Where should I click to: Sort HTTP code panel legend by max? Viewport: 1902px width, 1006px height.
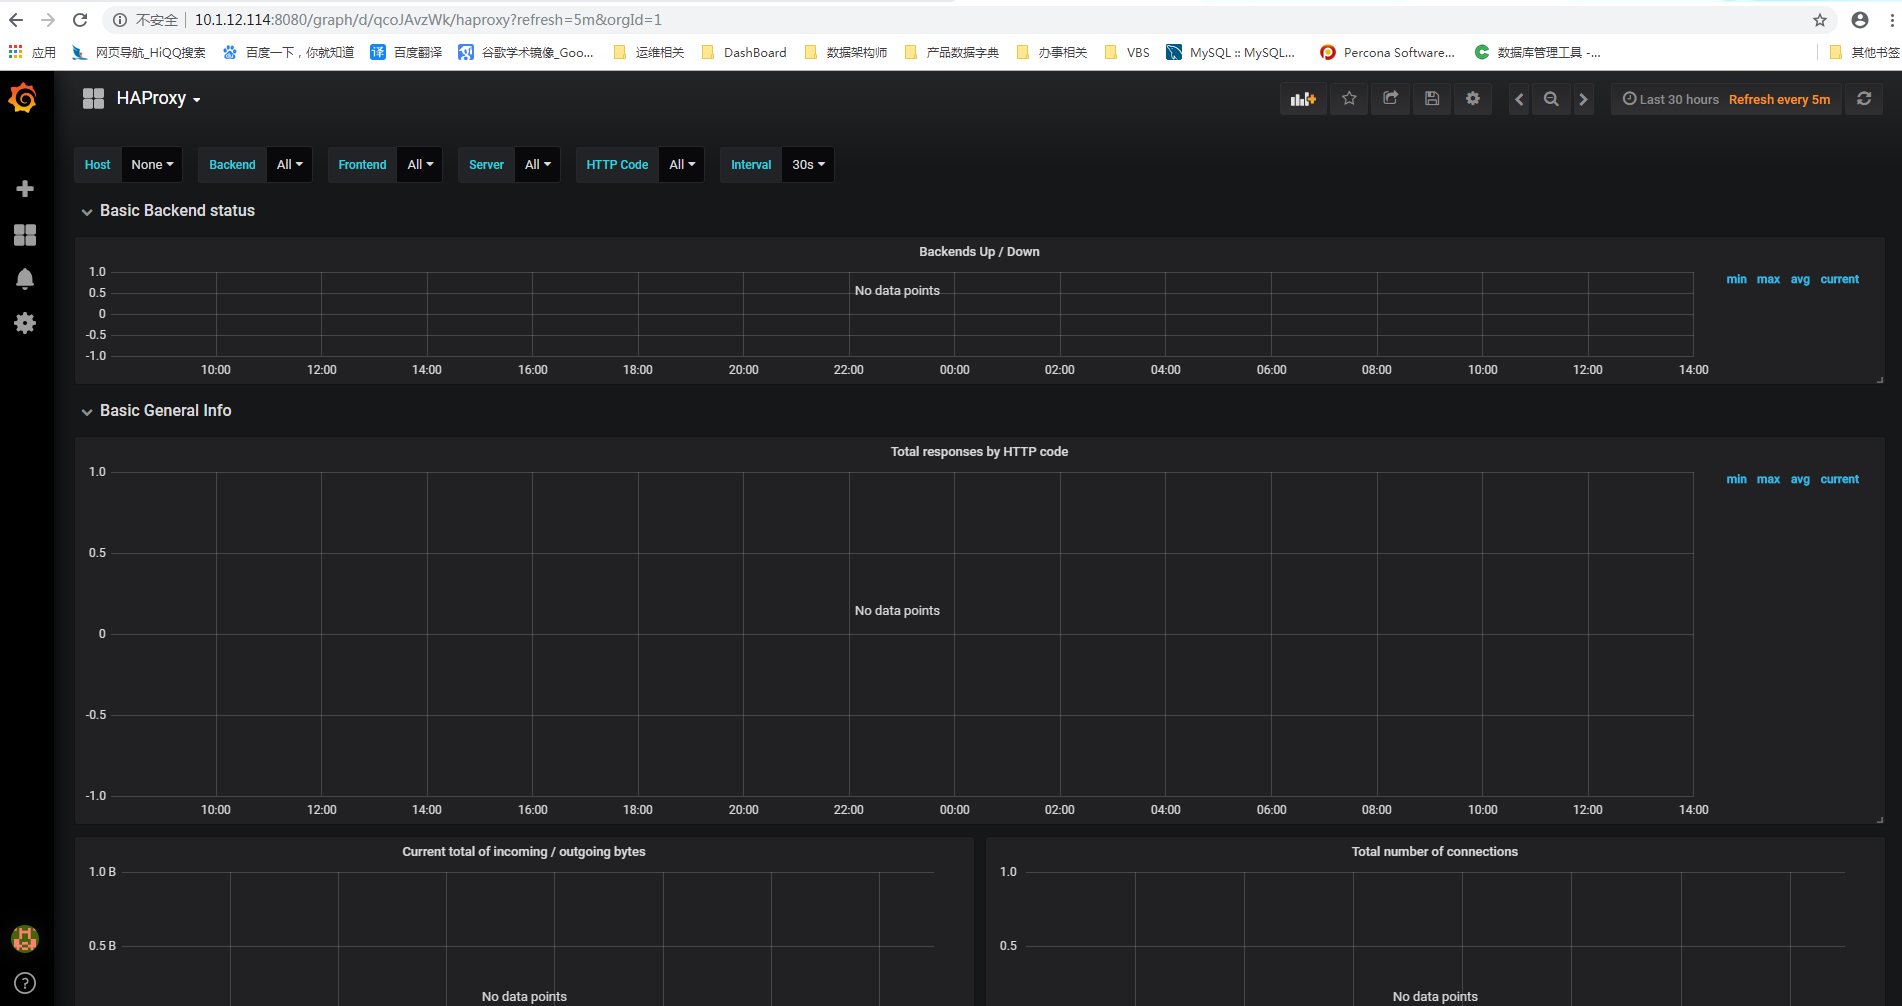pyautogui.click(x=1769, y=480)
